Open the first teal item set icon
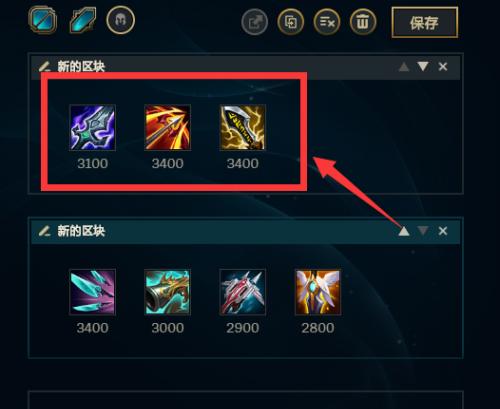 click(42, 20)
